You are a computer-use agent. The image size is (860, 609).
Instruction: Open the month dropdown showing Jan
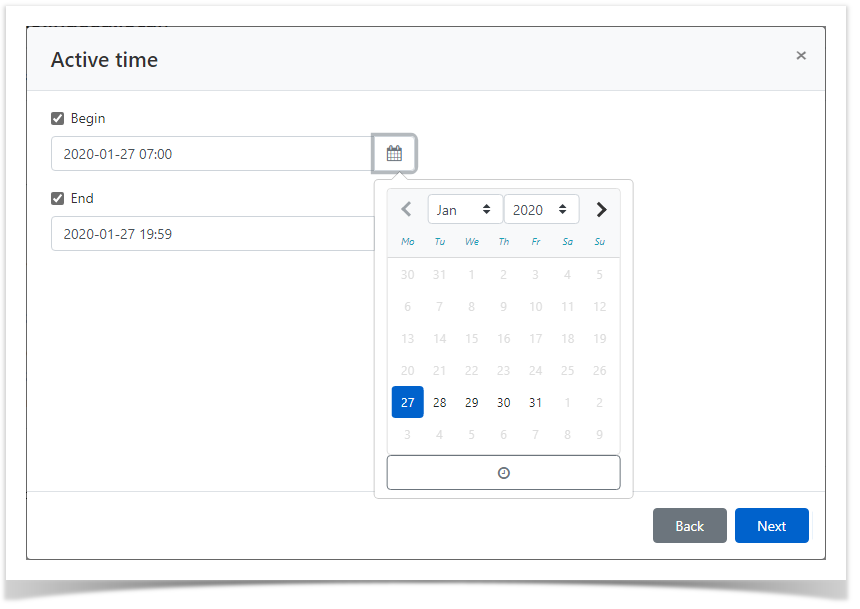(465, 209)
